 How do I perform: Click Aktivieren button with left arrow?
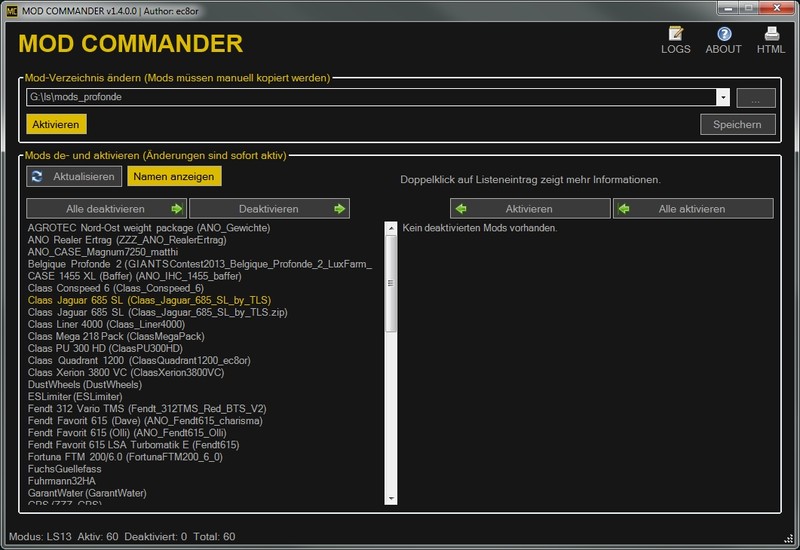click(530, 209)
